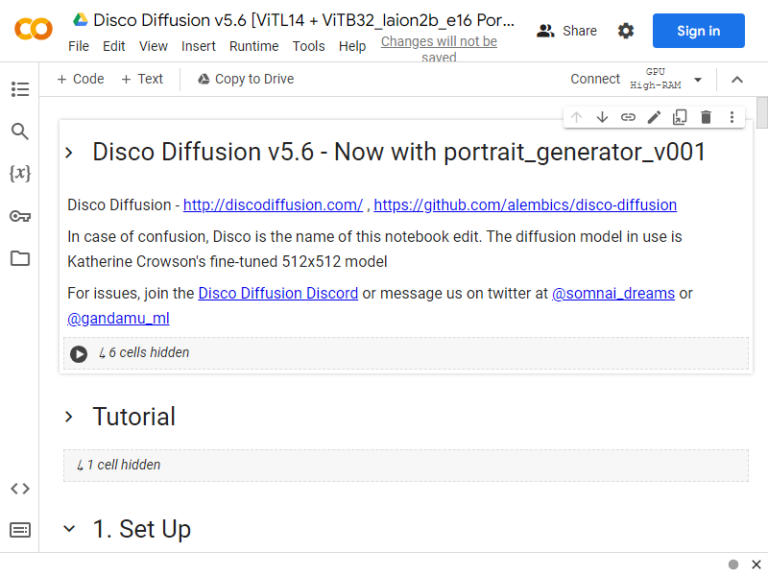This screenshot has width=768, height=576.
Task: Open the Connect options dropdown arrow
Action: point(698,79)
